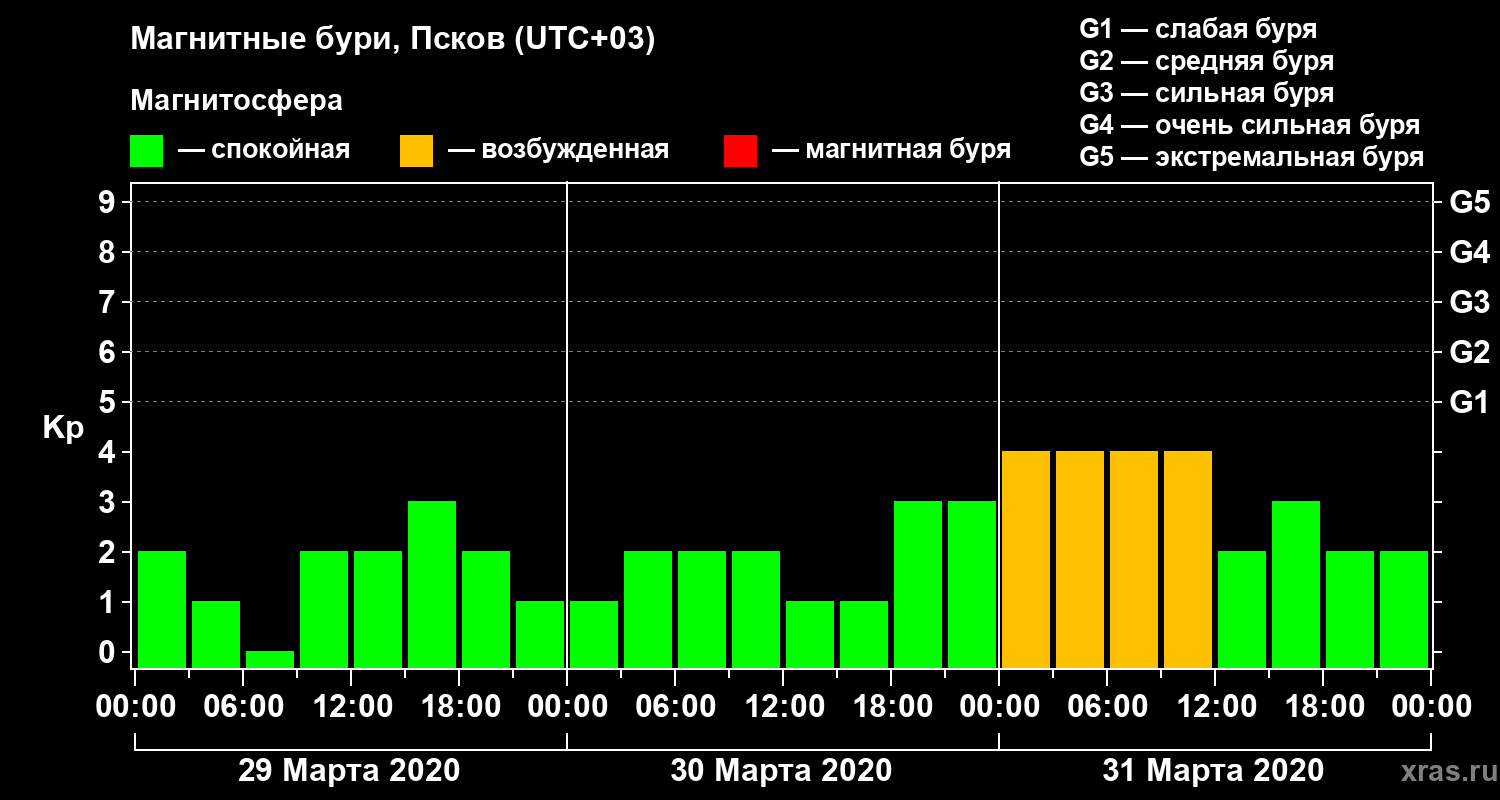Click the G3 tick label on right axis
The height and width of the screenshot is (800, 1500).
1469,302
